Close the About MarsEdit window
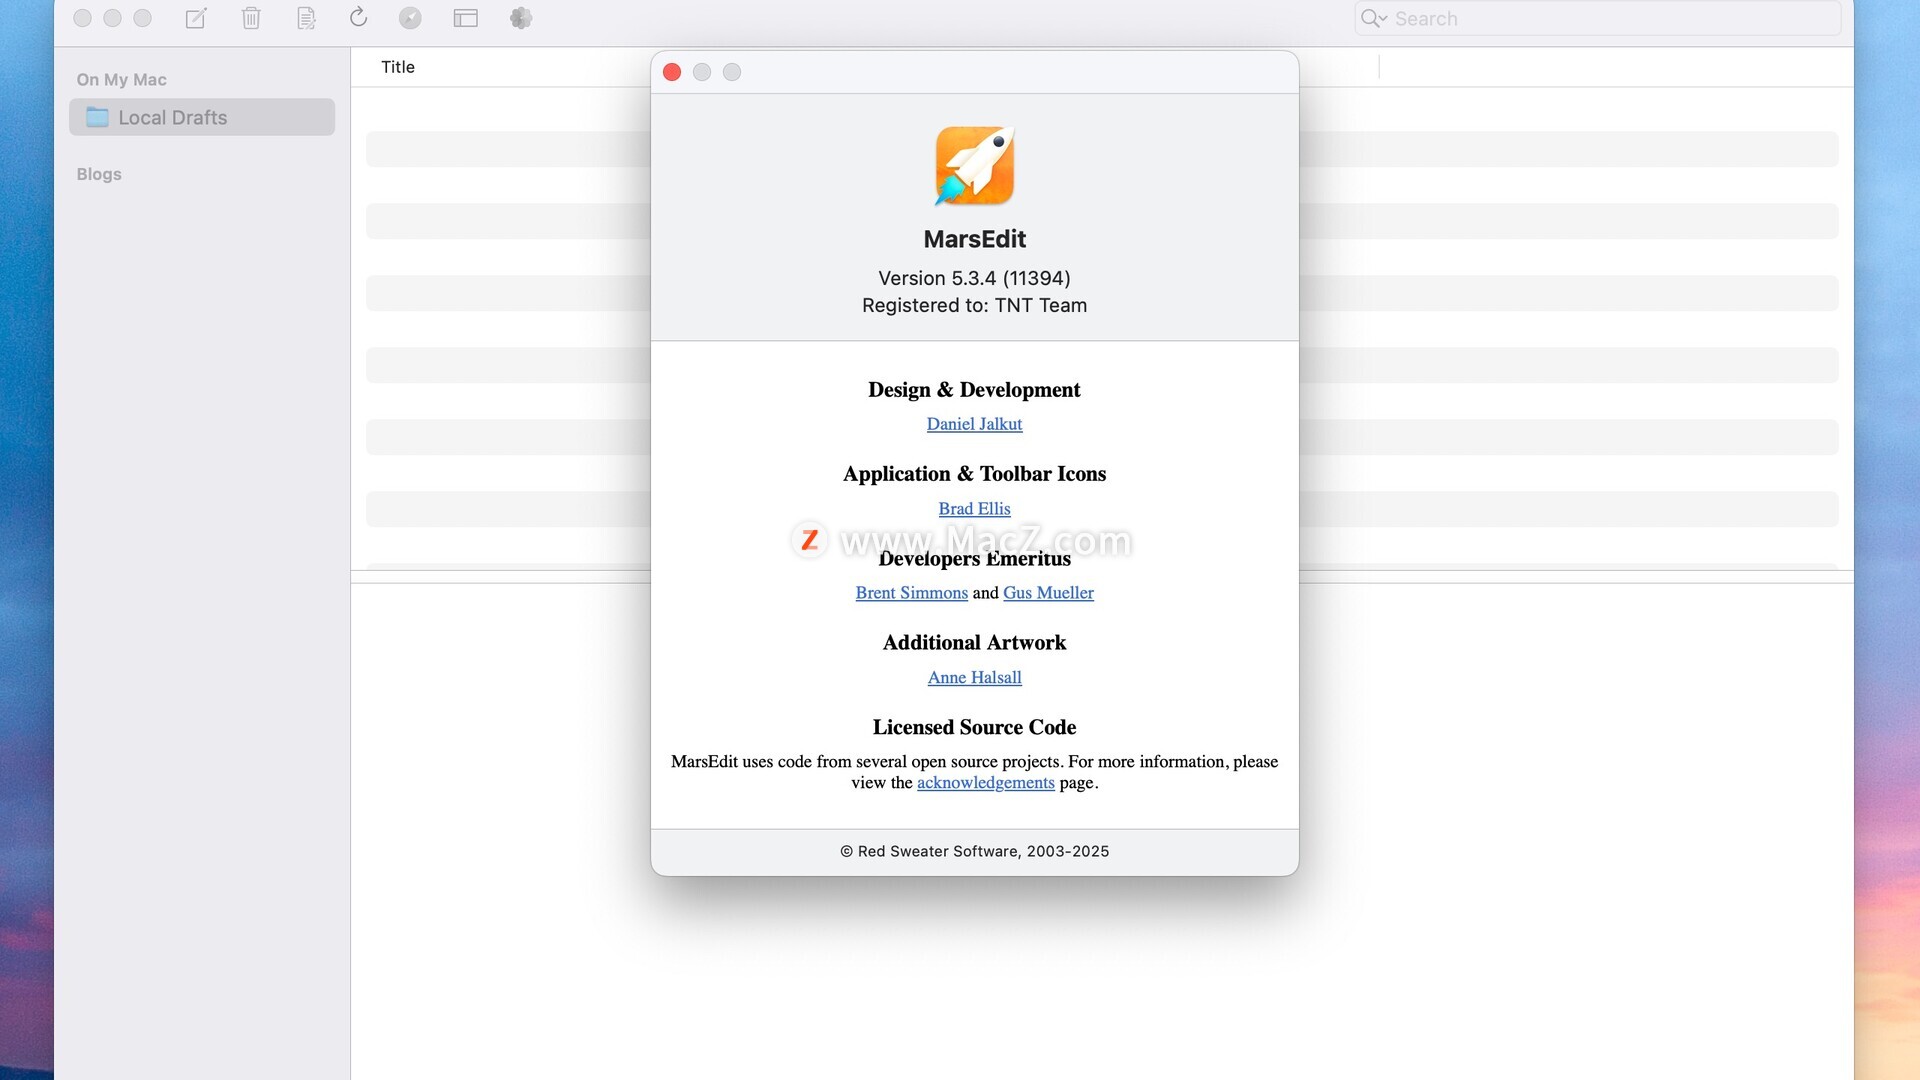This screenshot has width=1920, height=1080. 672,72
